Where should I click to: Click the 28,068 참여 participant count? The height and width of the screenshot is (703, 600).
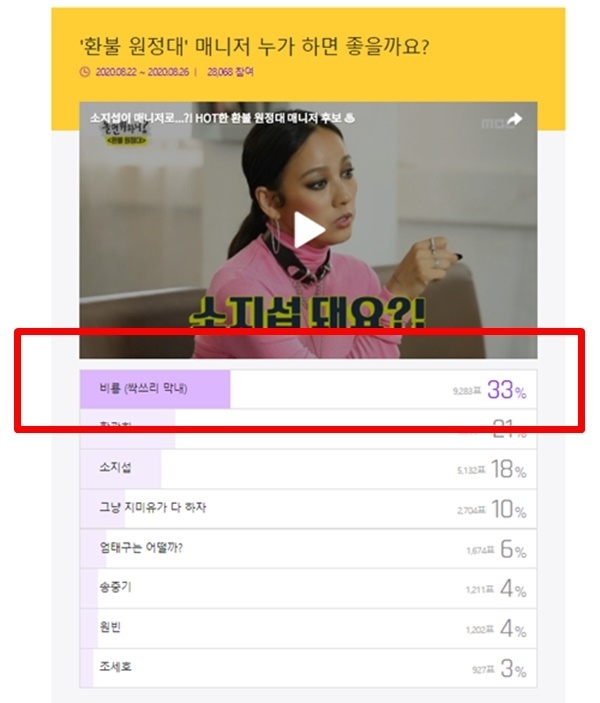pyautogui.click(x=230, y=72)
